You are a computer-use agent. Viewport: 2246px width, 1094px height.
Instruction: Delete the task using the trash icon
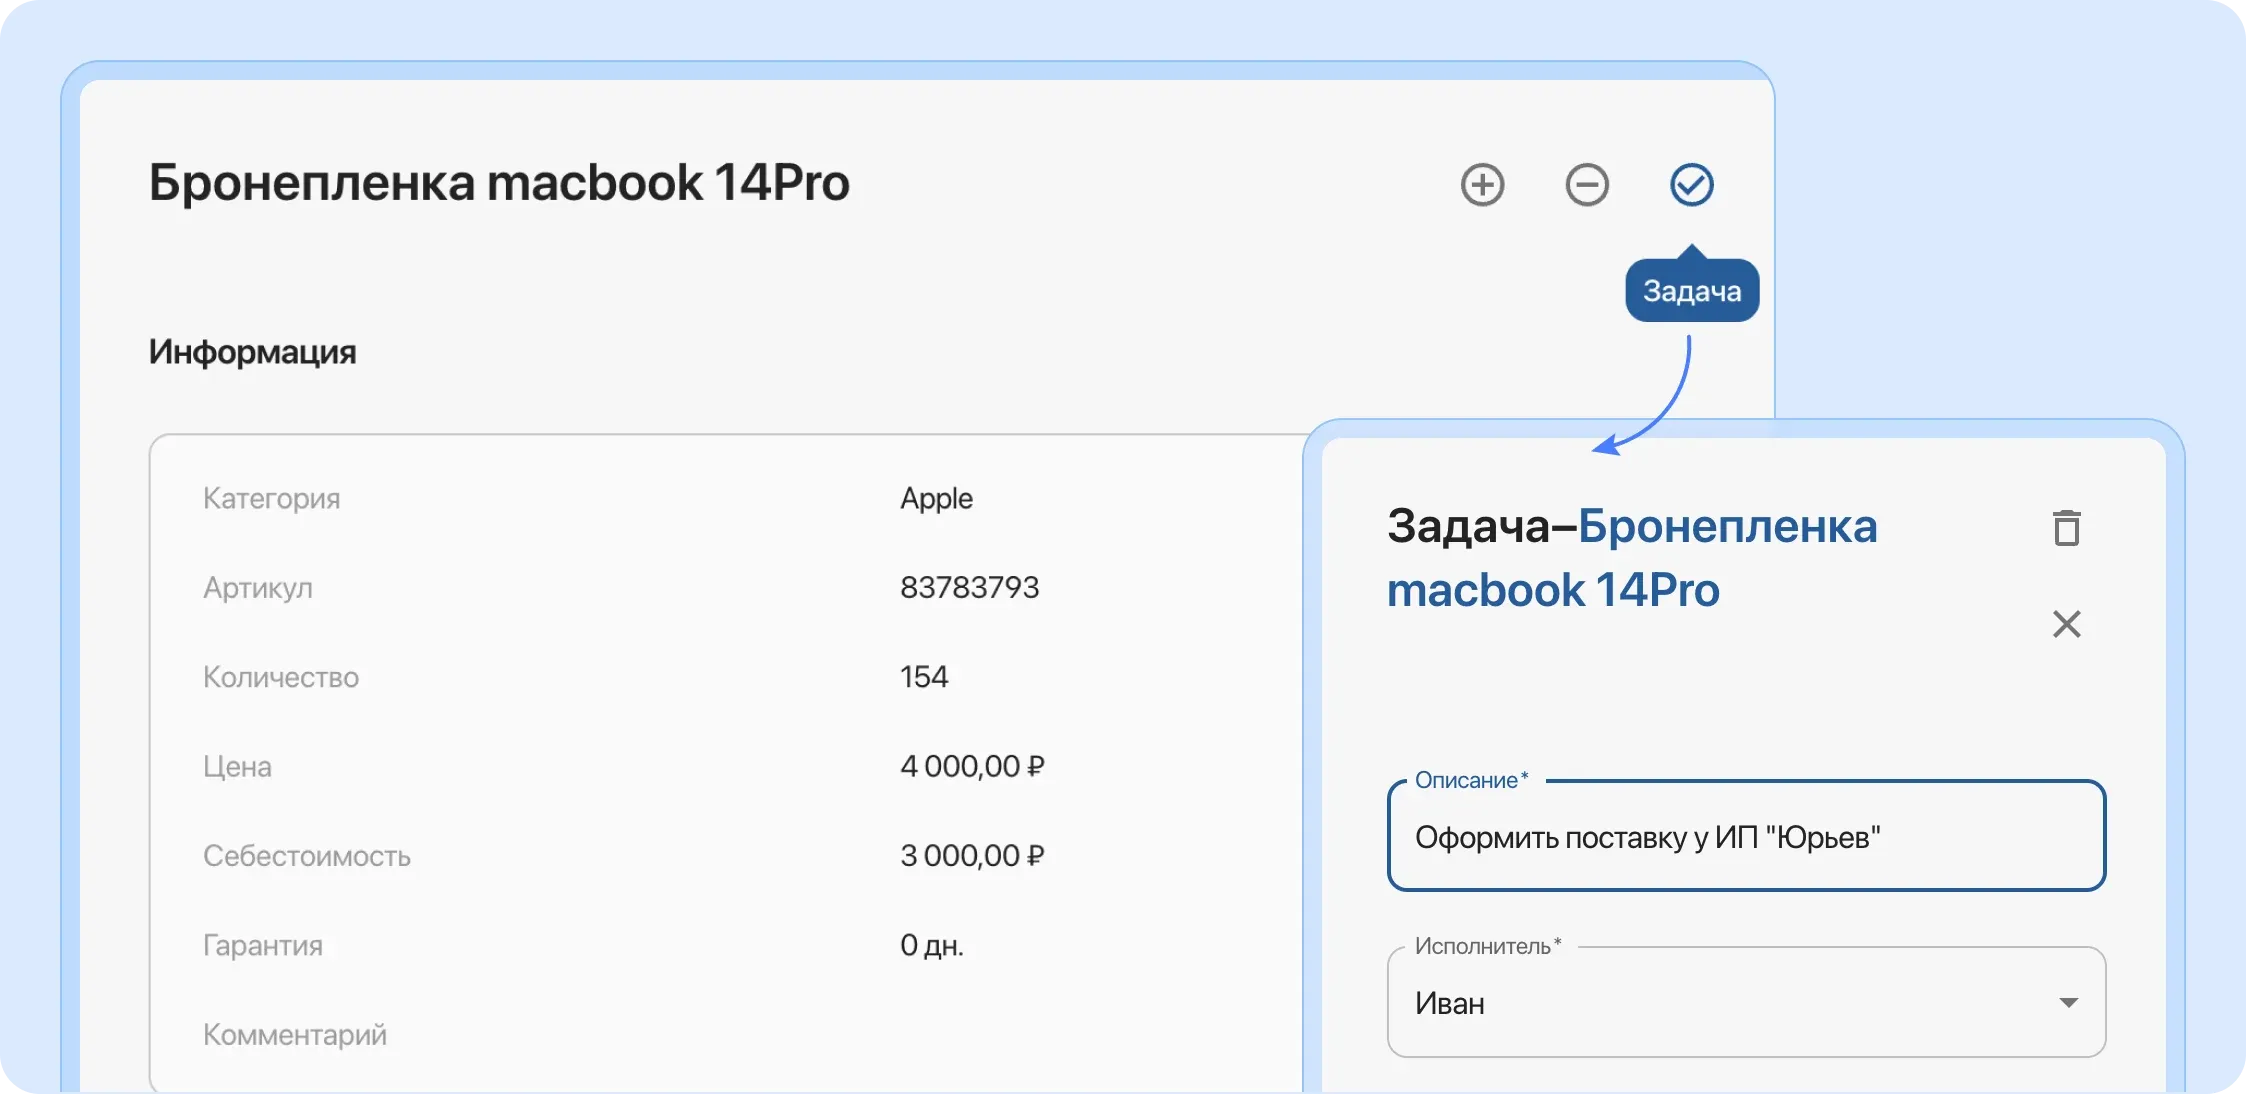coord(2067,527)
